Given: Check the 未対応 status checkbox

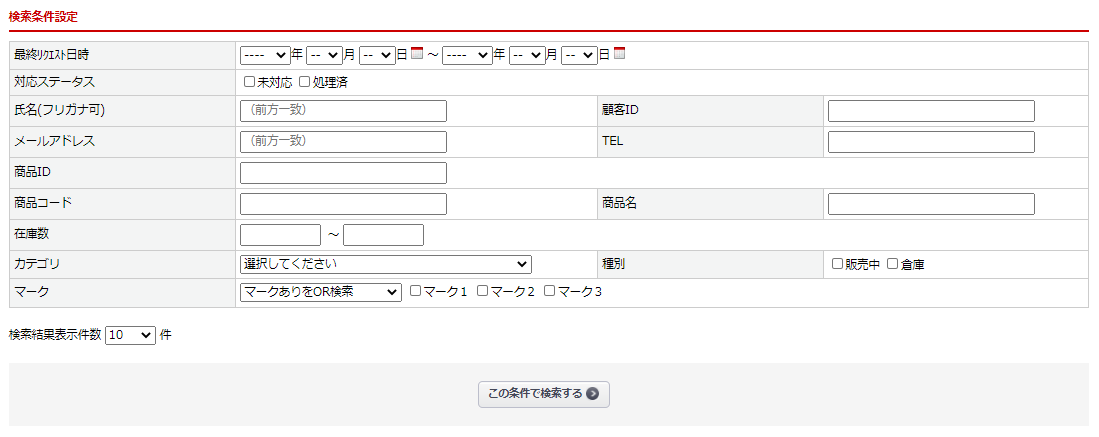Looking at the screenshot, I should (250, 82).
